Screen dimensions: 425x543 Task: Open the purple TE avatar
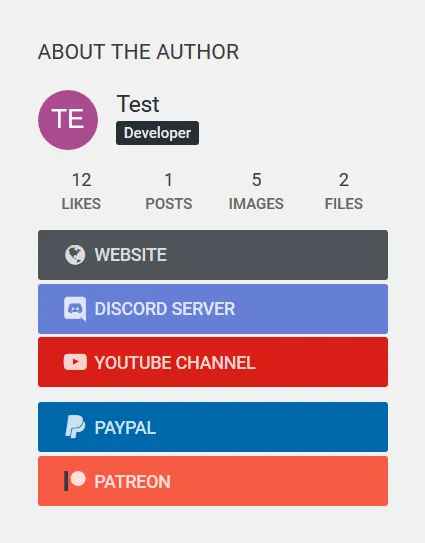point(68,120)
